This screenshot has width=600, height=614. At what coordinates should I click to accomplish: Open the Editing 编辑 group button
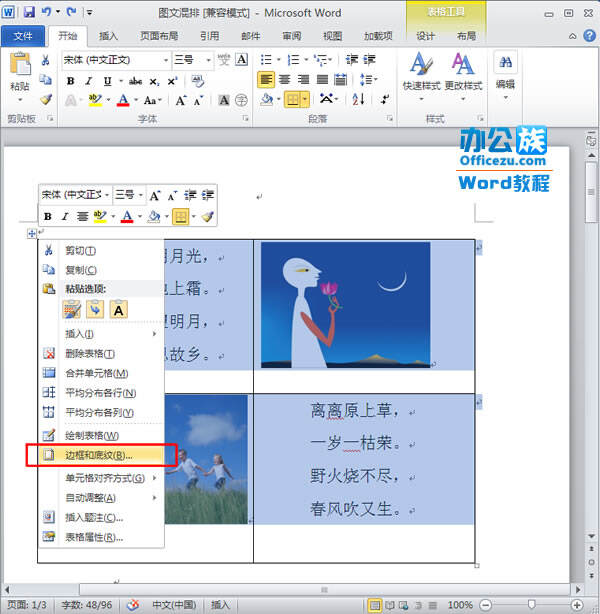coord(505,75)
